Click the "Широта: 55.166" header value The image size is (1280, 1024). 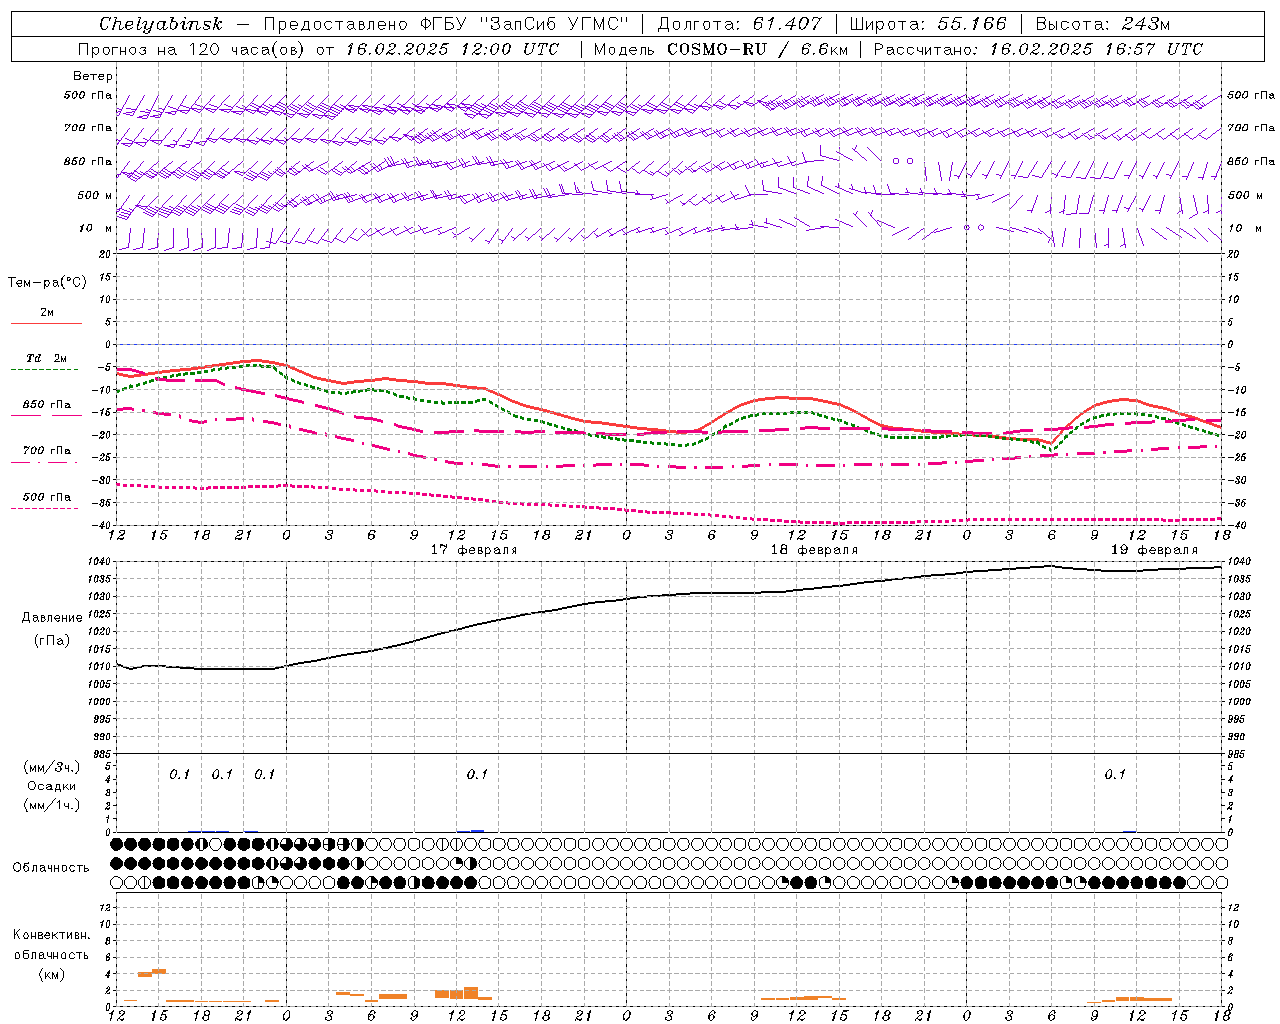tap(927, 24)
